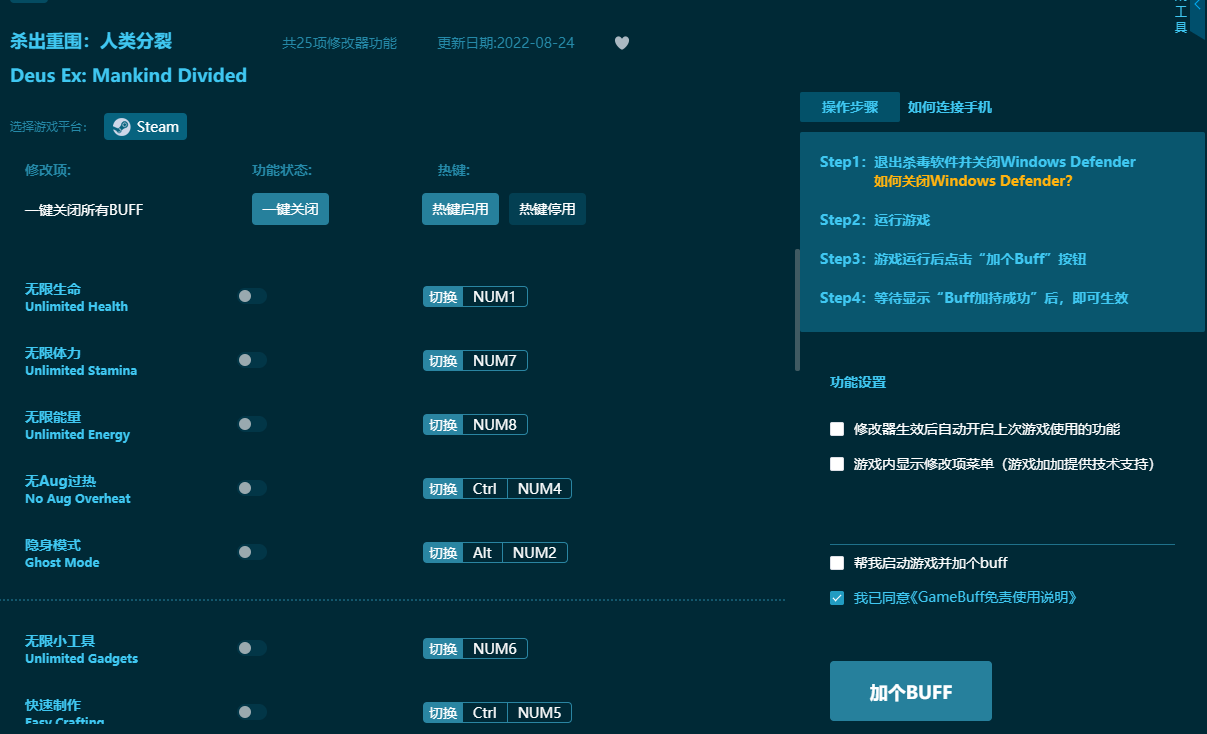
Task: Click the Deus Ex: Mankind Divided subtitle
Action: point(128,75)
